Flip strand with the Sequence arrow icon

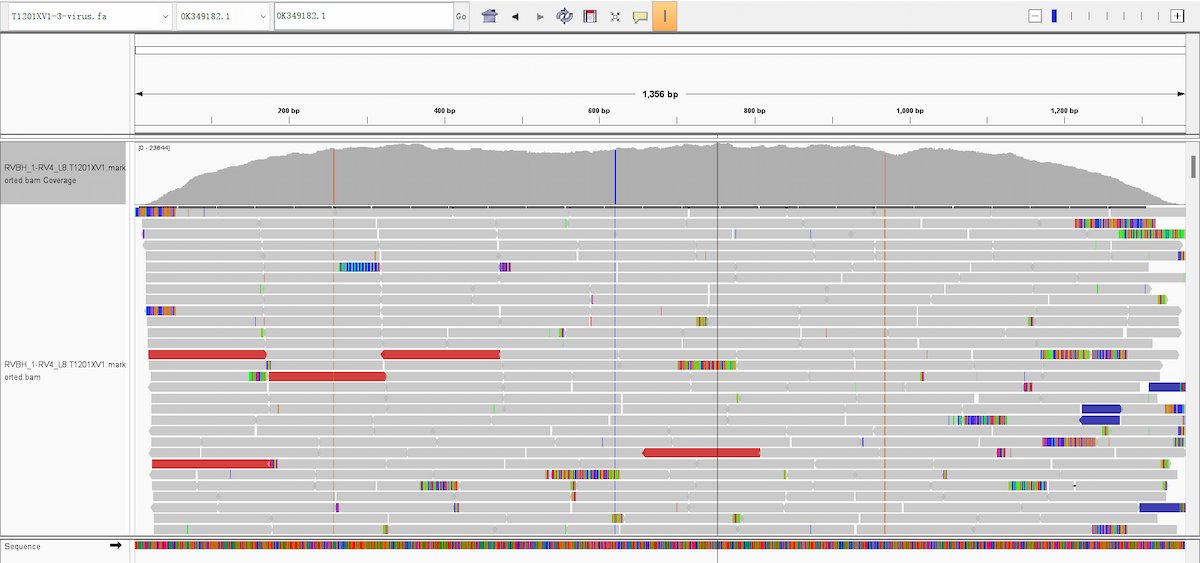click(115, 546)
